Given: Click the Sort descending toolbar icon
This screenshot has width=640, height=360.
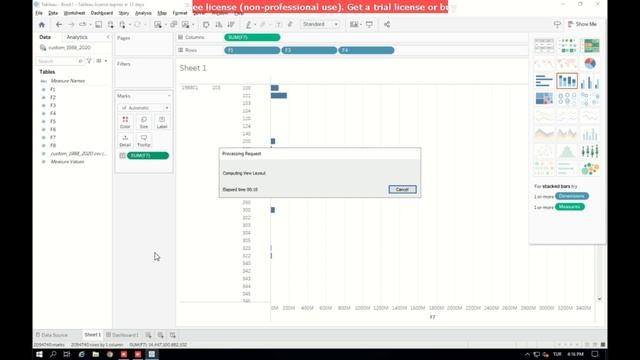Looking at the screenshot, I should coord(231,24).
